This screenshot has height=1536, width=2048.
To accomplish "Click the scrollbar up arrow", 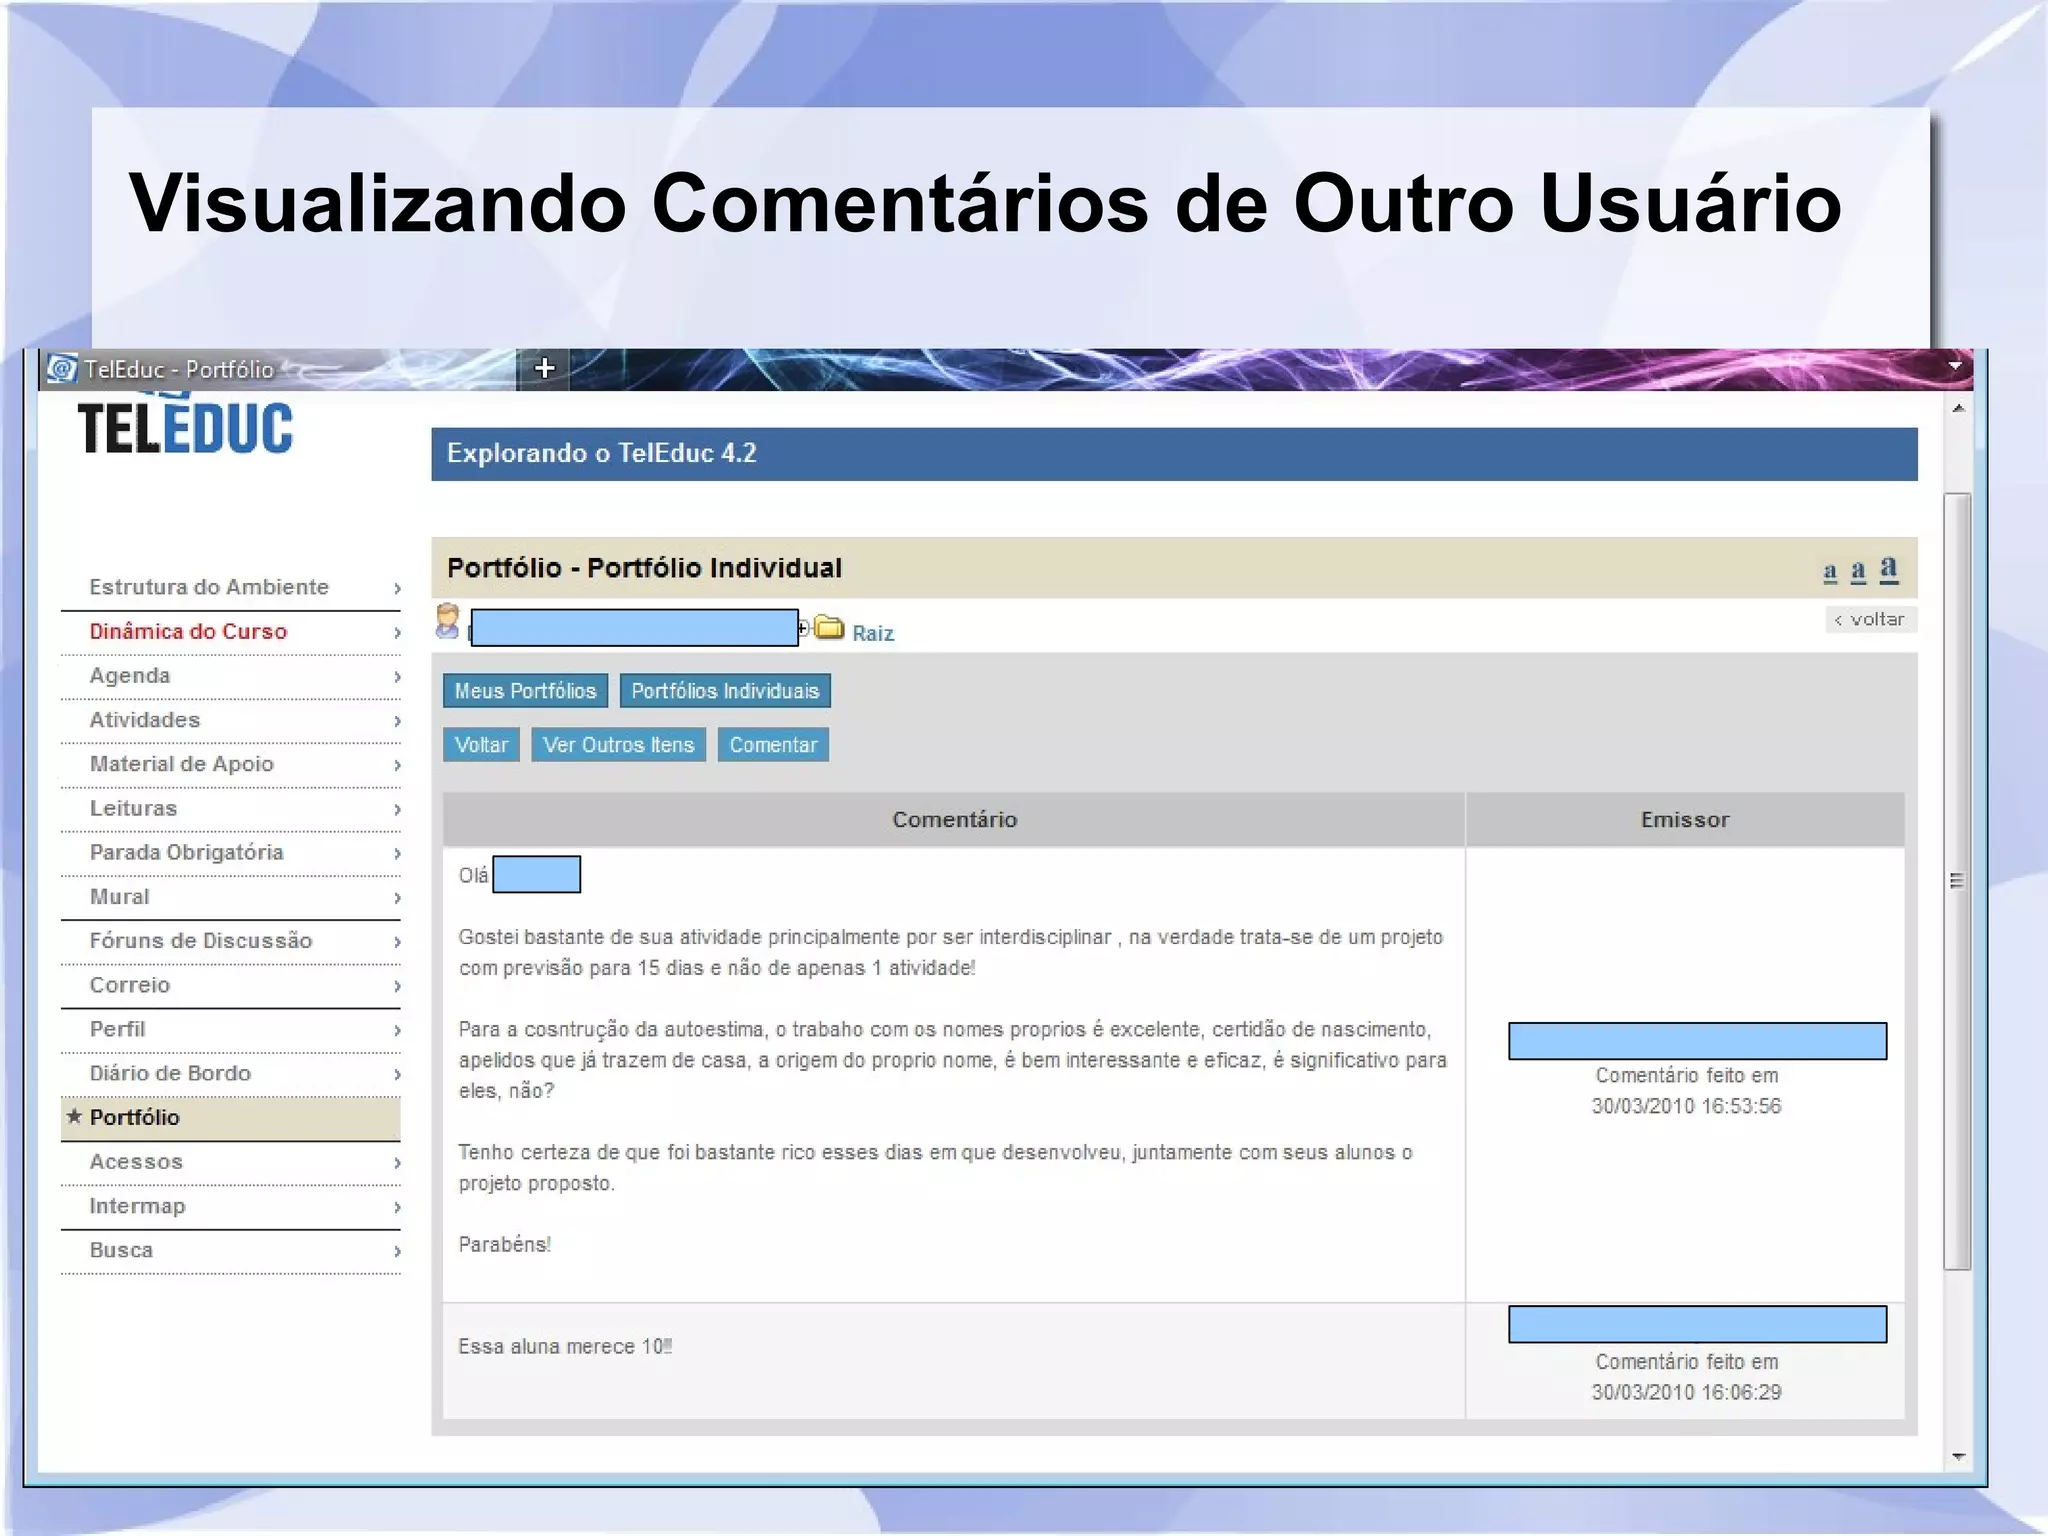I will [1958, 408].
